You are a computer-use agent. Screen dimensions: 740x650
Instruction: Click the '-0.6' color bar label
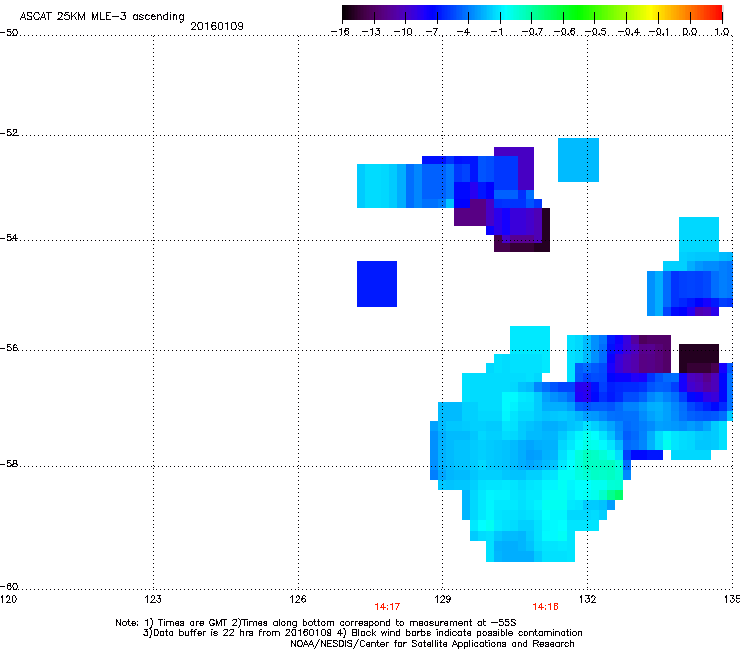pyautogui.click(x=564, y=32)
